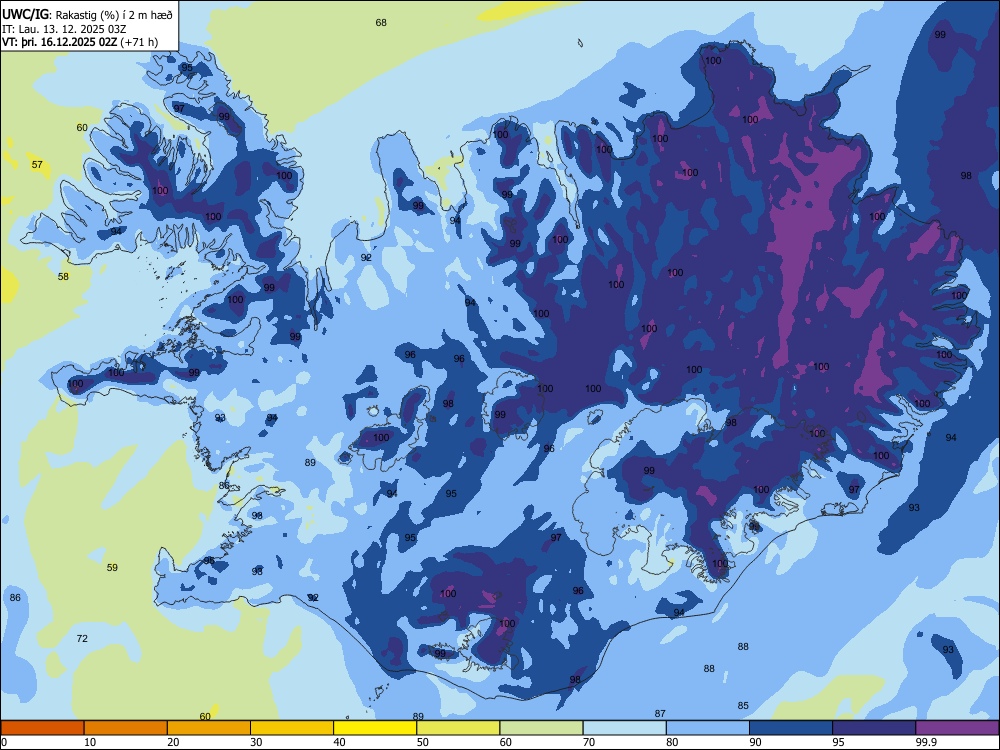Click the legend tick label 30
The width and height of the screenshot is (1000, 750).
point(256,742)
